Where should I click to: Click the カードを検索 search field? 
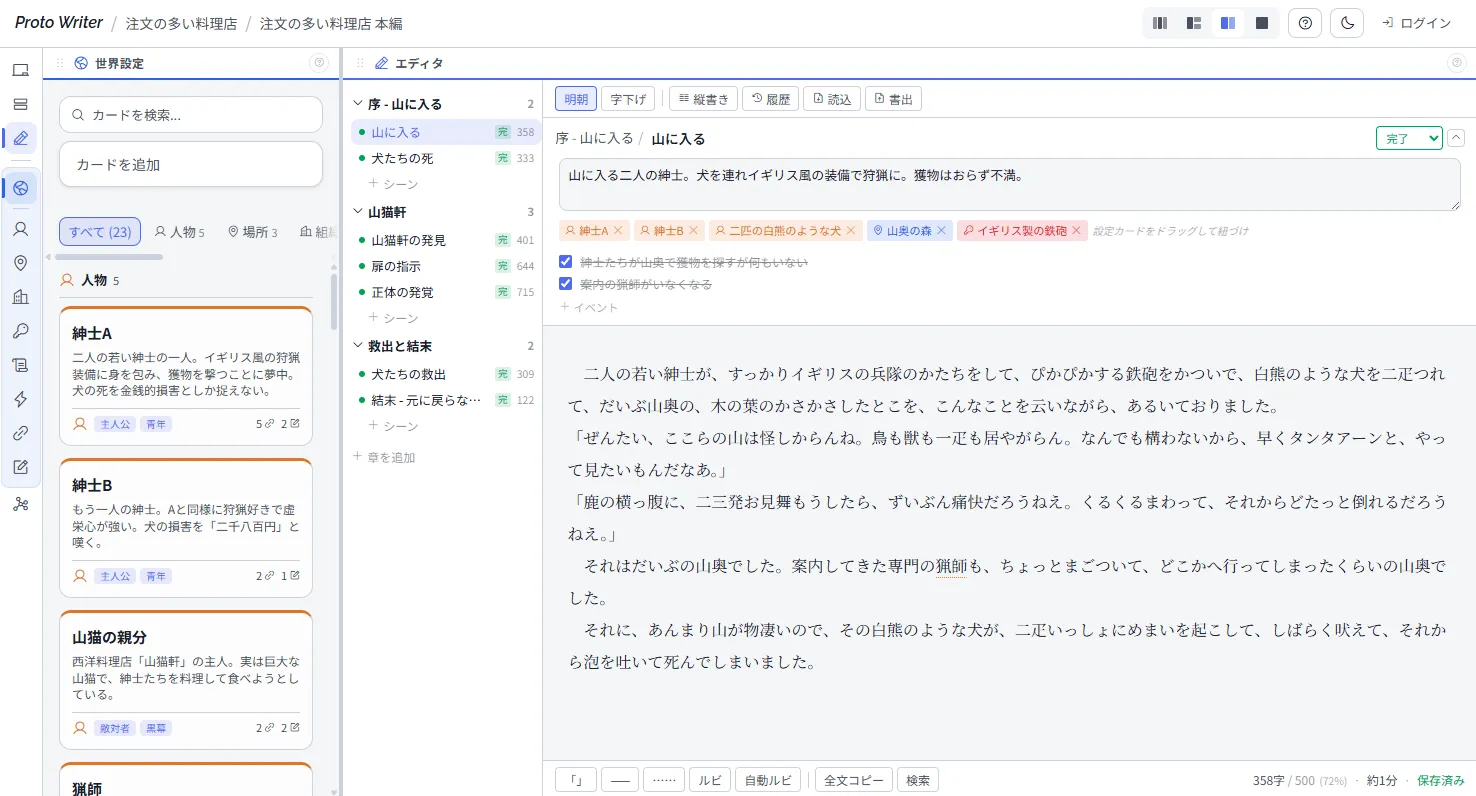[x=190, y=115]
